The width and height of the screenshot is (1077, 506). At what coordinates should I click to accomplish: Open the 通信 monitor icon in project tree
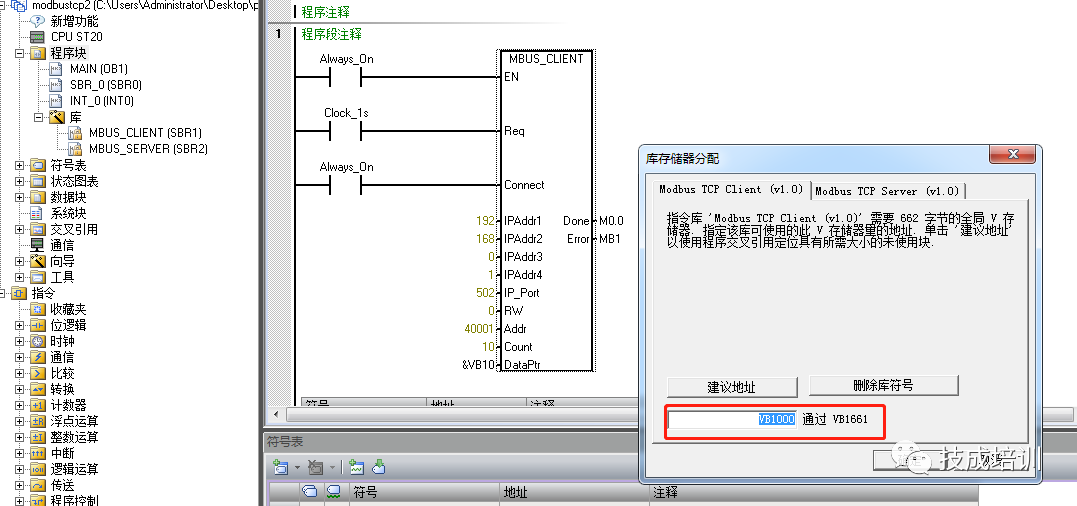point(37,245)
